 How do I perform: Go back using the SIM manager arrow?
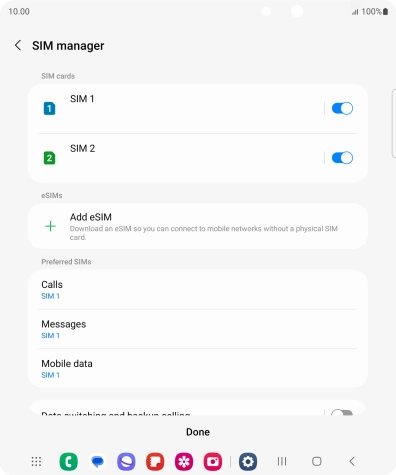point(18,45)
